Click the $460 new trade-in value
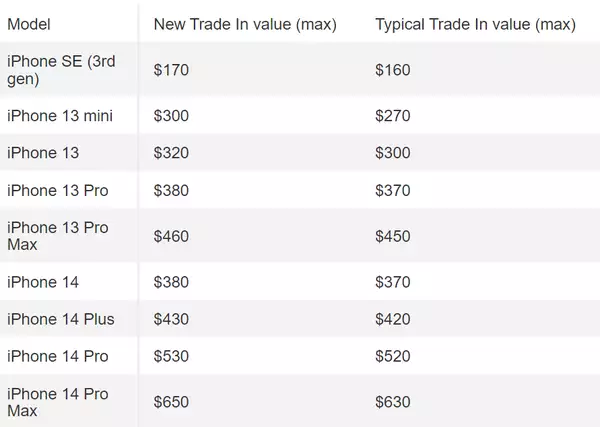The image size is (600, 427). (170, 236)
